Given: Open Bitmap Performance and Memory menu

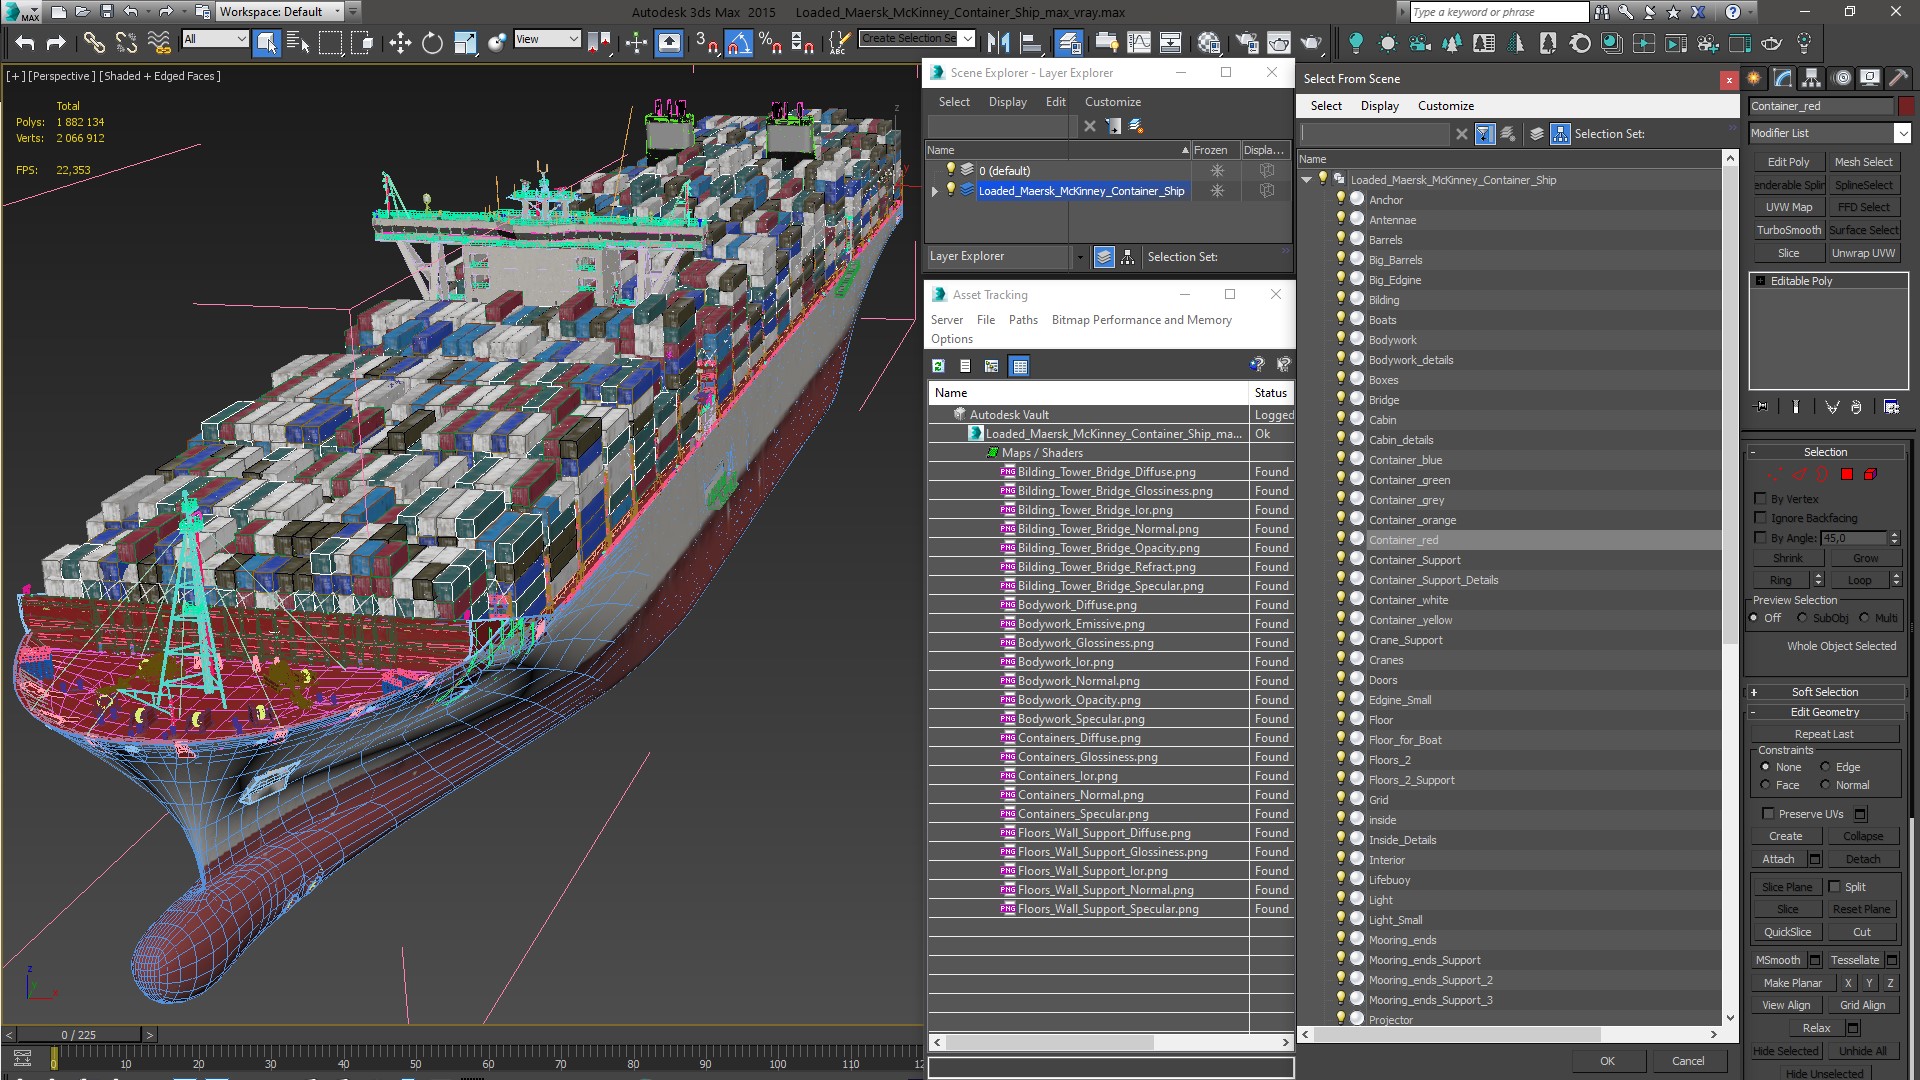Looking at the screenshot, I should tap(1141, 320).
